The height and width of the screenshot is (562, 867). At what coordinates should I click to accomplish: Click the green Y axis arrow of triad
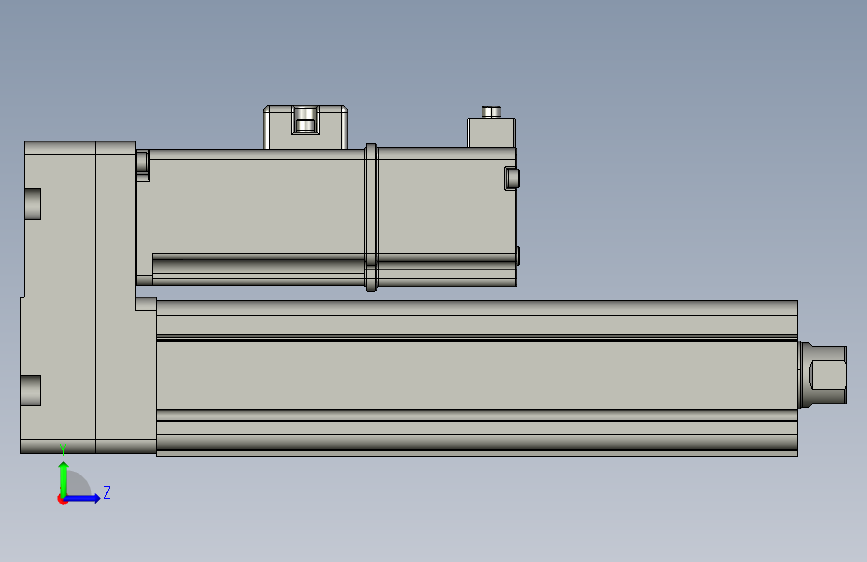tap(64, 478)
